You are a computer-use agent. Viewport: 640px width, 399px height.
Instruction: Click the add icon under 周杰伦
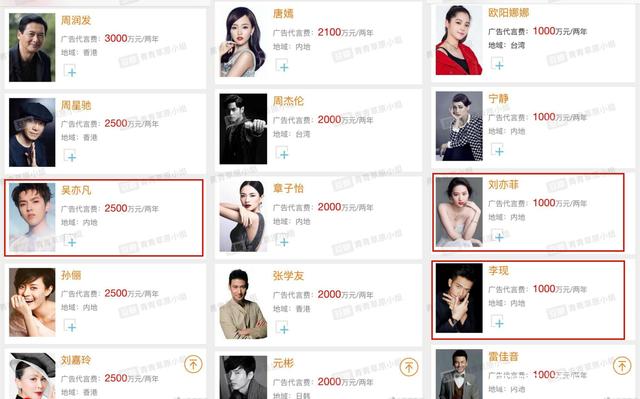point(282,153)
